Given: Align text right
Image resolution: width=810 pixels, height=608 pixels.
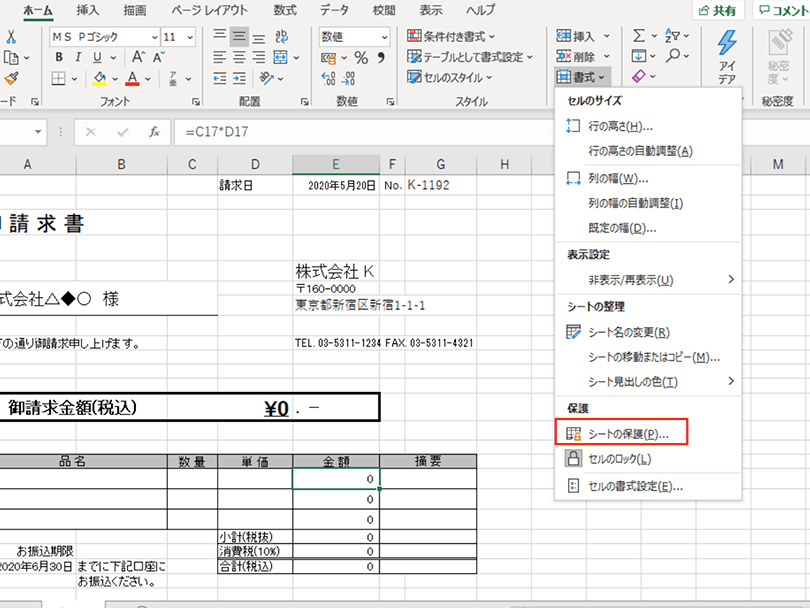Looking at the screenshot, I should pos(259,57).
